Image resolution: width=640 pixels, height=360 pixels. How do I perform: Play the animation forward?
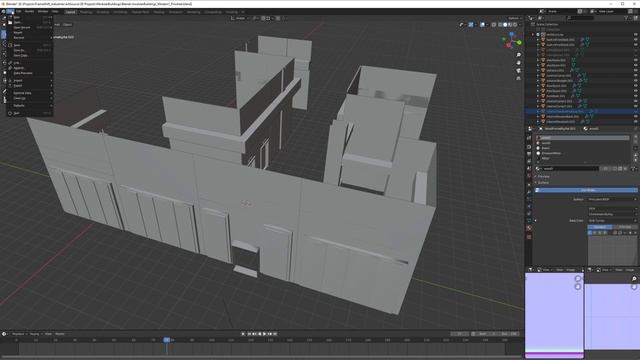tap(264, 334)
